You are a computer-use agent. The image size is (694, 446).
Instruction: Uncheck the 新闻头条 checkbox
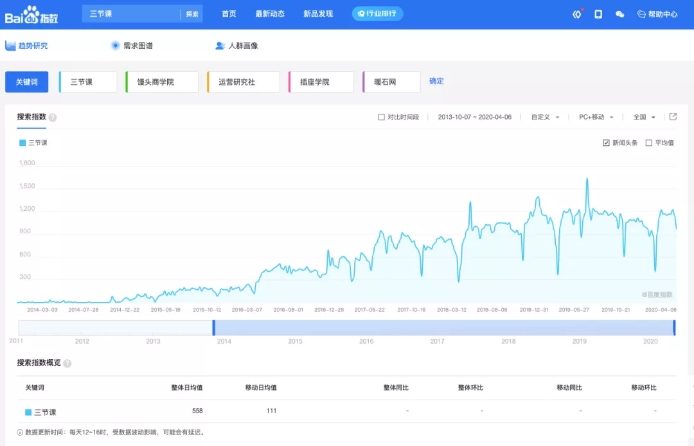(x=607, y=143)
